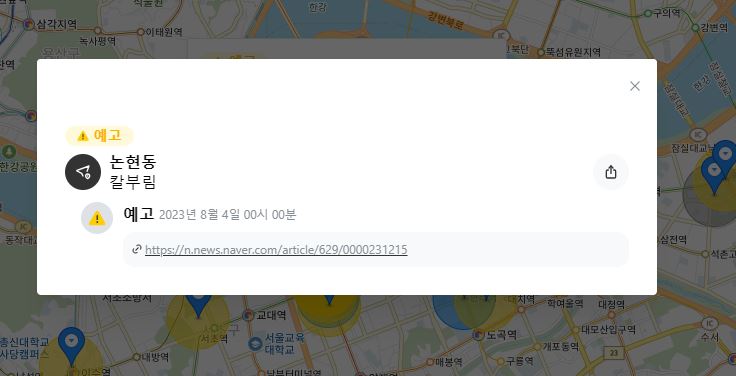Click 뚝섬유원지역 station label on map
Viewport: 736px width, 376px height.
pyautogui.click(x=573, y=52)
